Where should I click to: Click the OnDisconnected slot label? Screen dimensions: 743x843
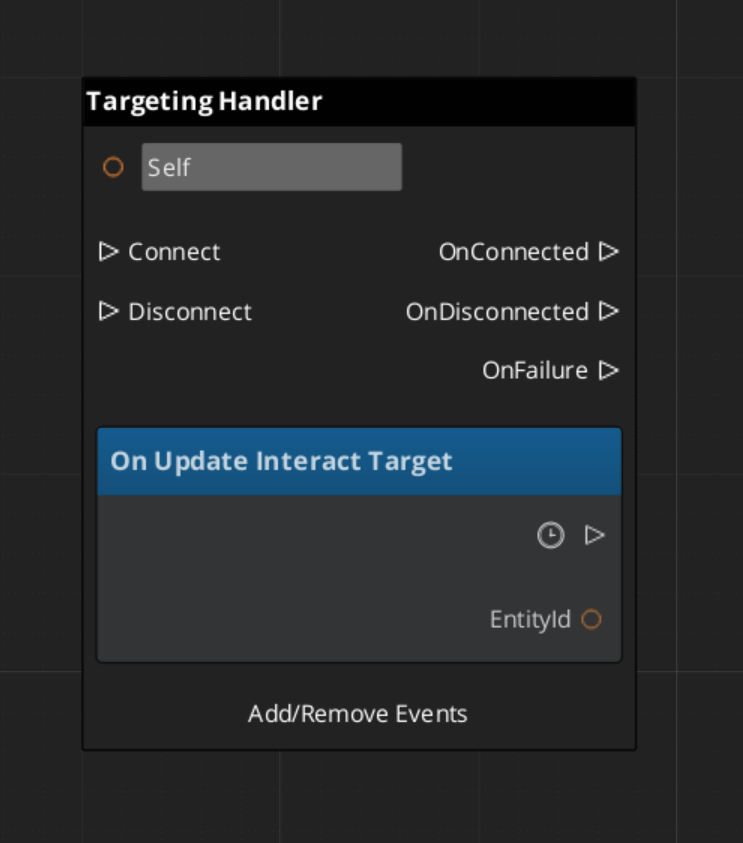tap(497, 312)
